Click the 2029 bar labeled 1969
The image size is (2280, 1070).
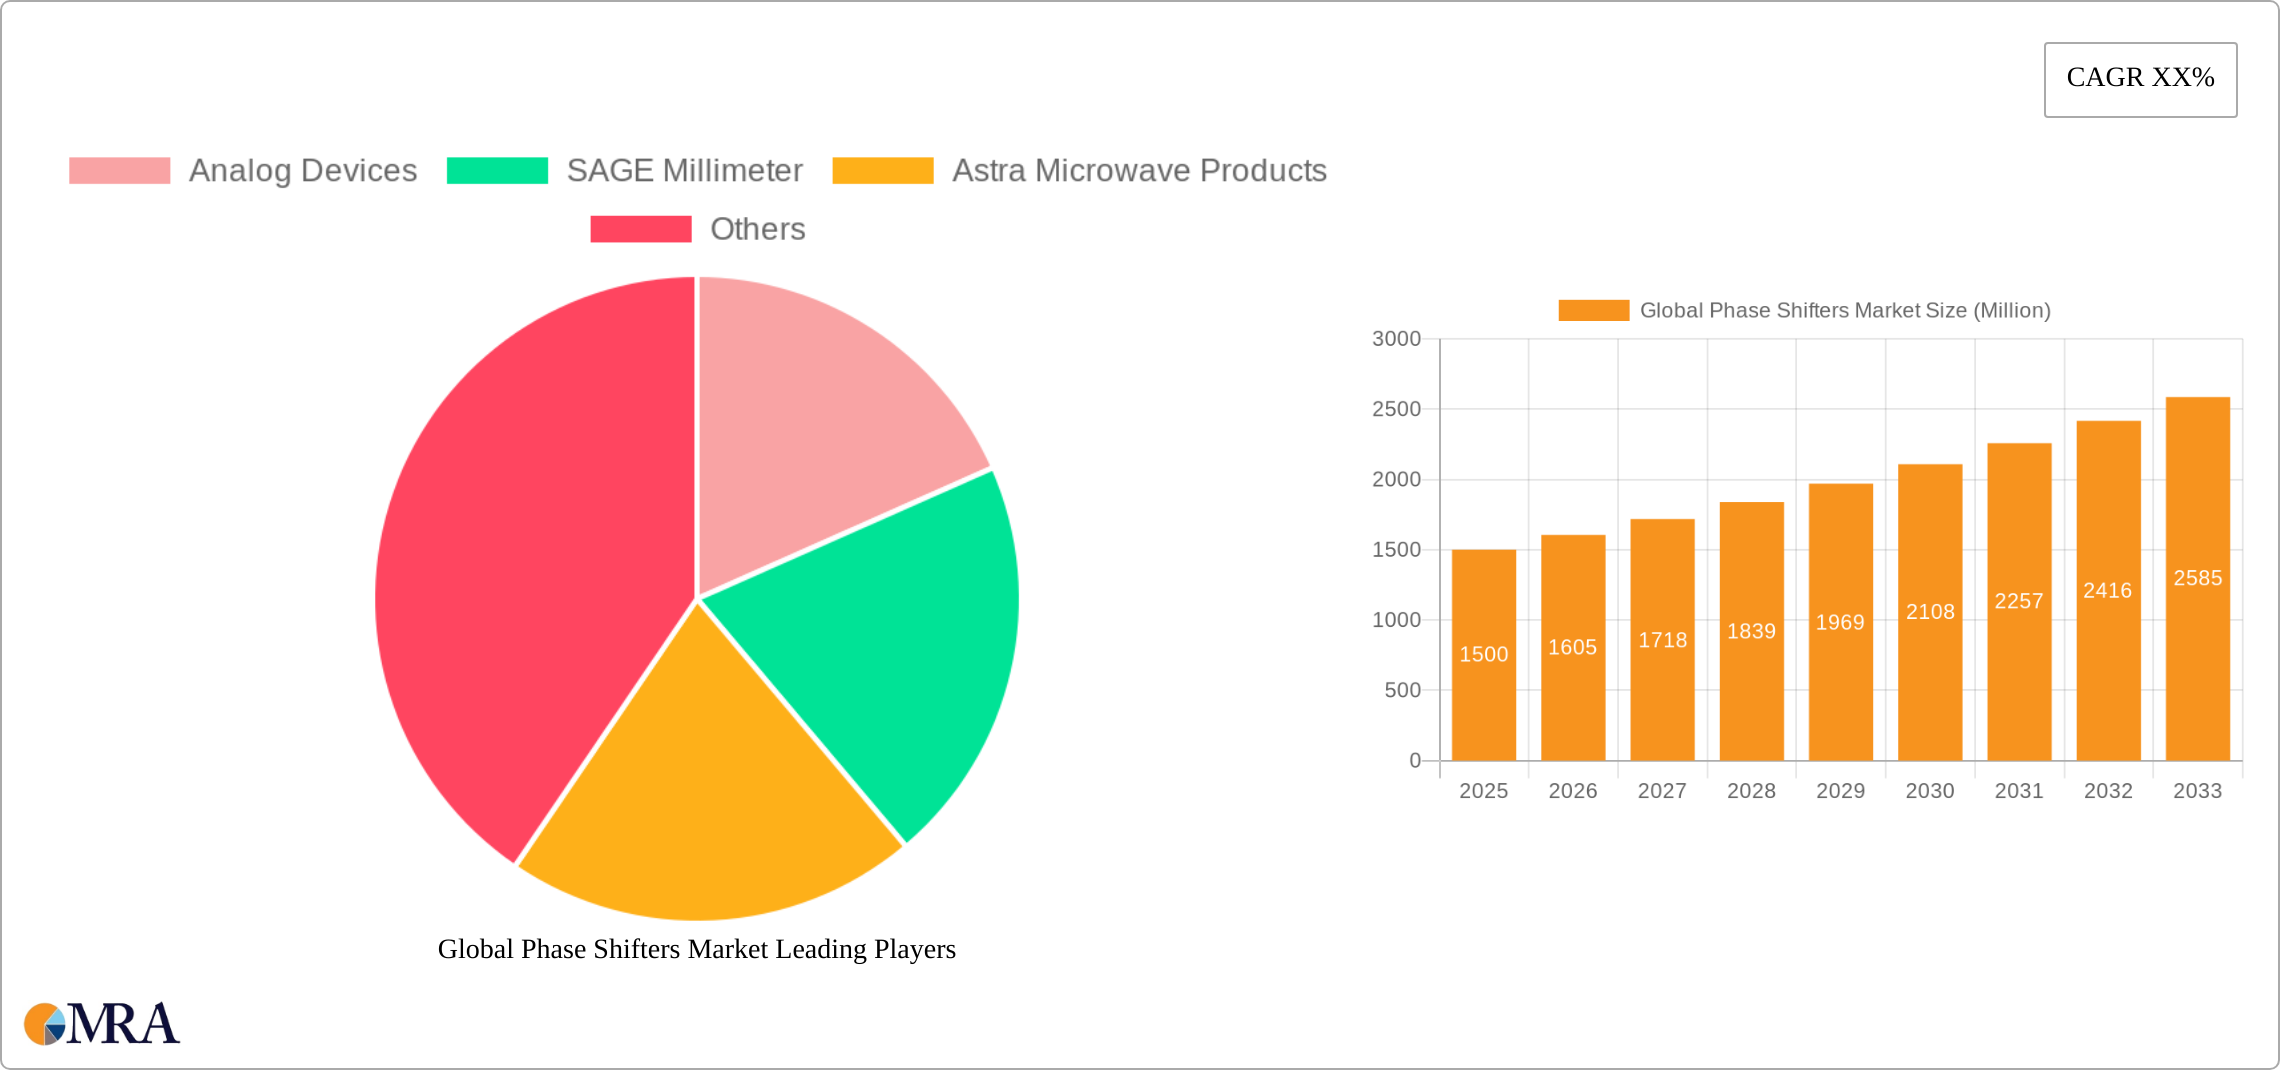tap(1841, 622)
